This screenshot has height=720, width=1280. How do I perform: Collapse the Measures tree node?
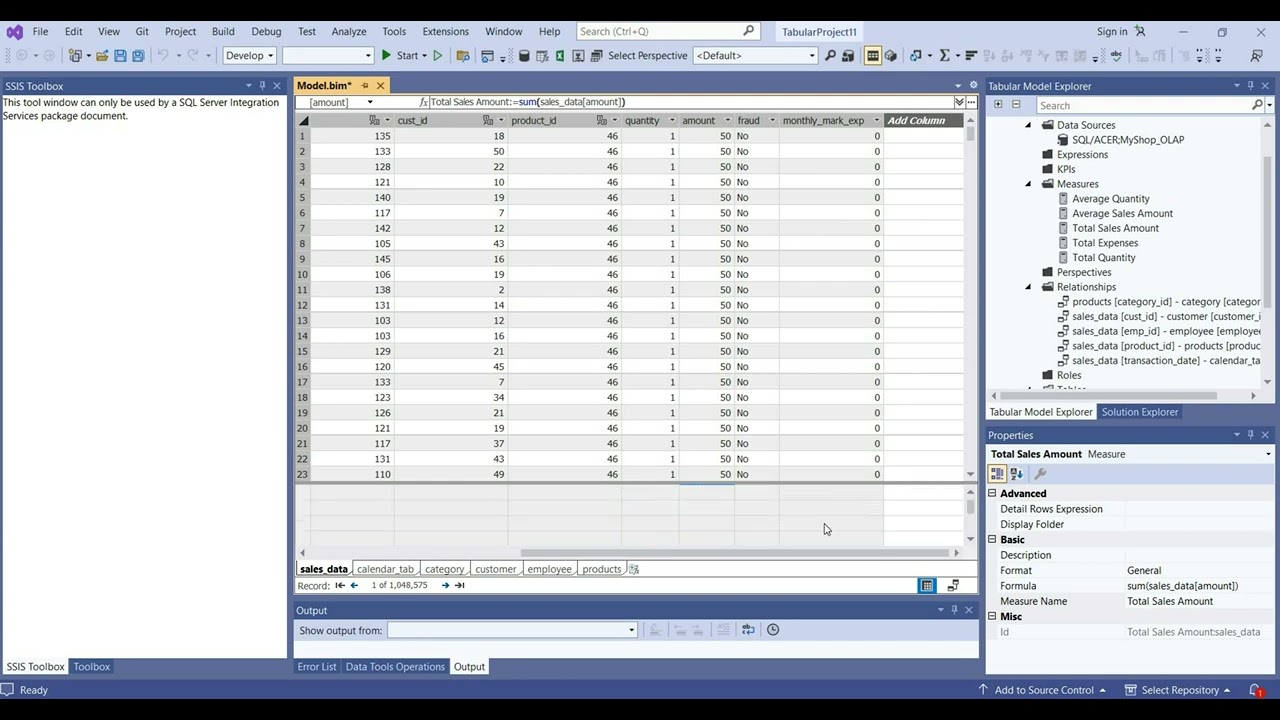click(x=1028, y=184)
